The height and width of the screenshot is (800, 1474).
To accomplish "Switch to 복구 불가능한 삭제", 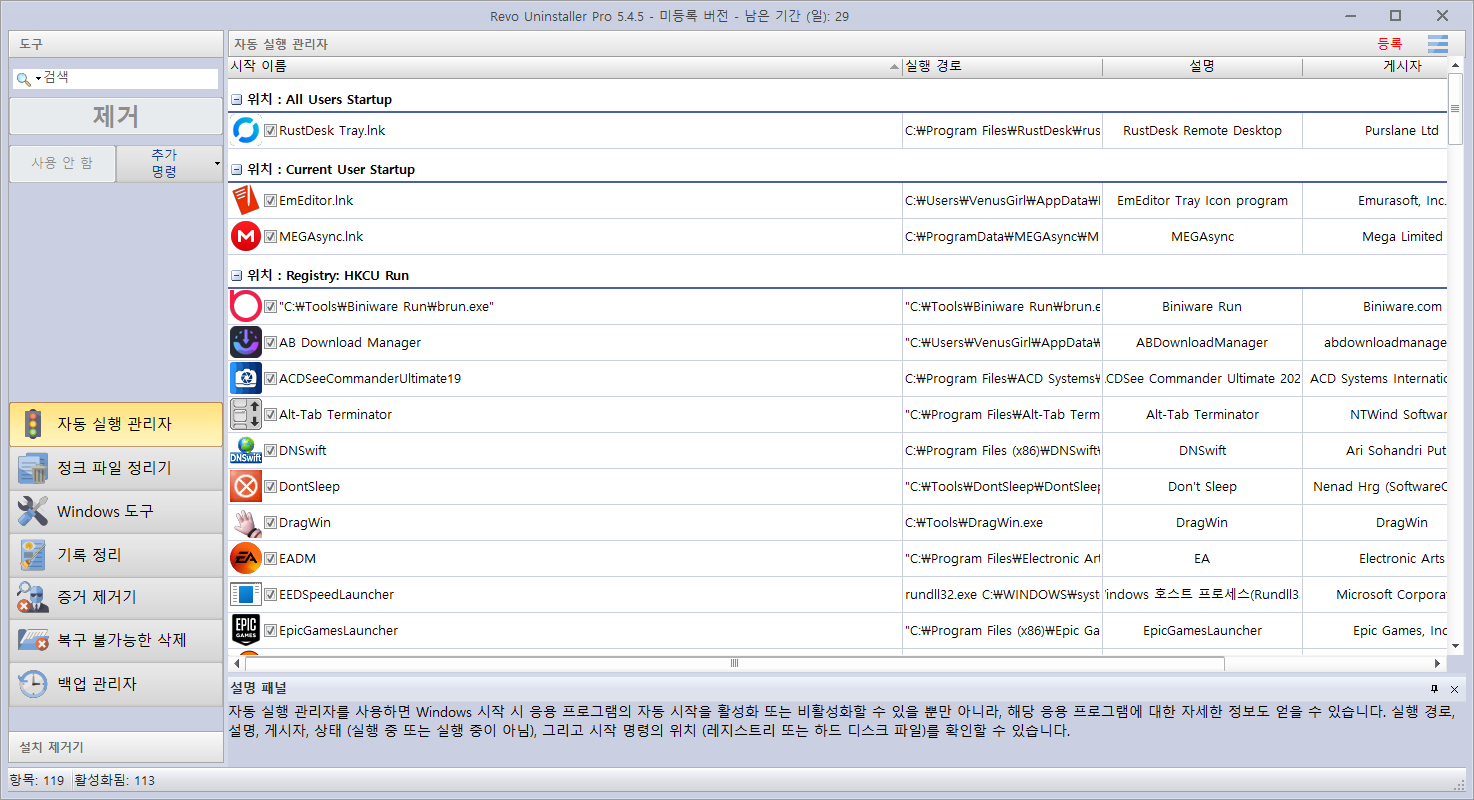I will 116,640.
